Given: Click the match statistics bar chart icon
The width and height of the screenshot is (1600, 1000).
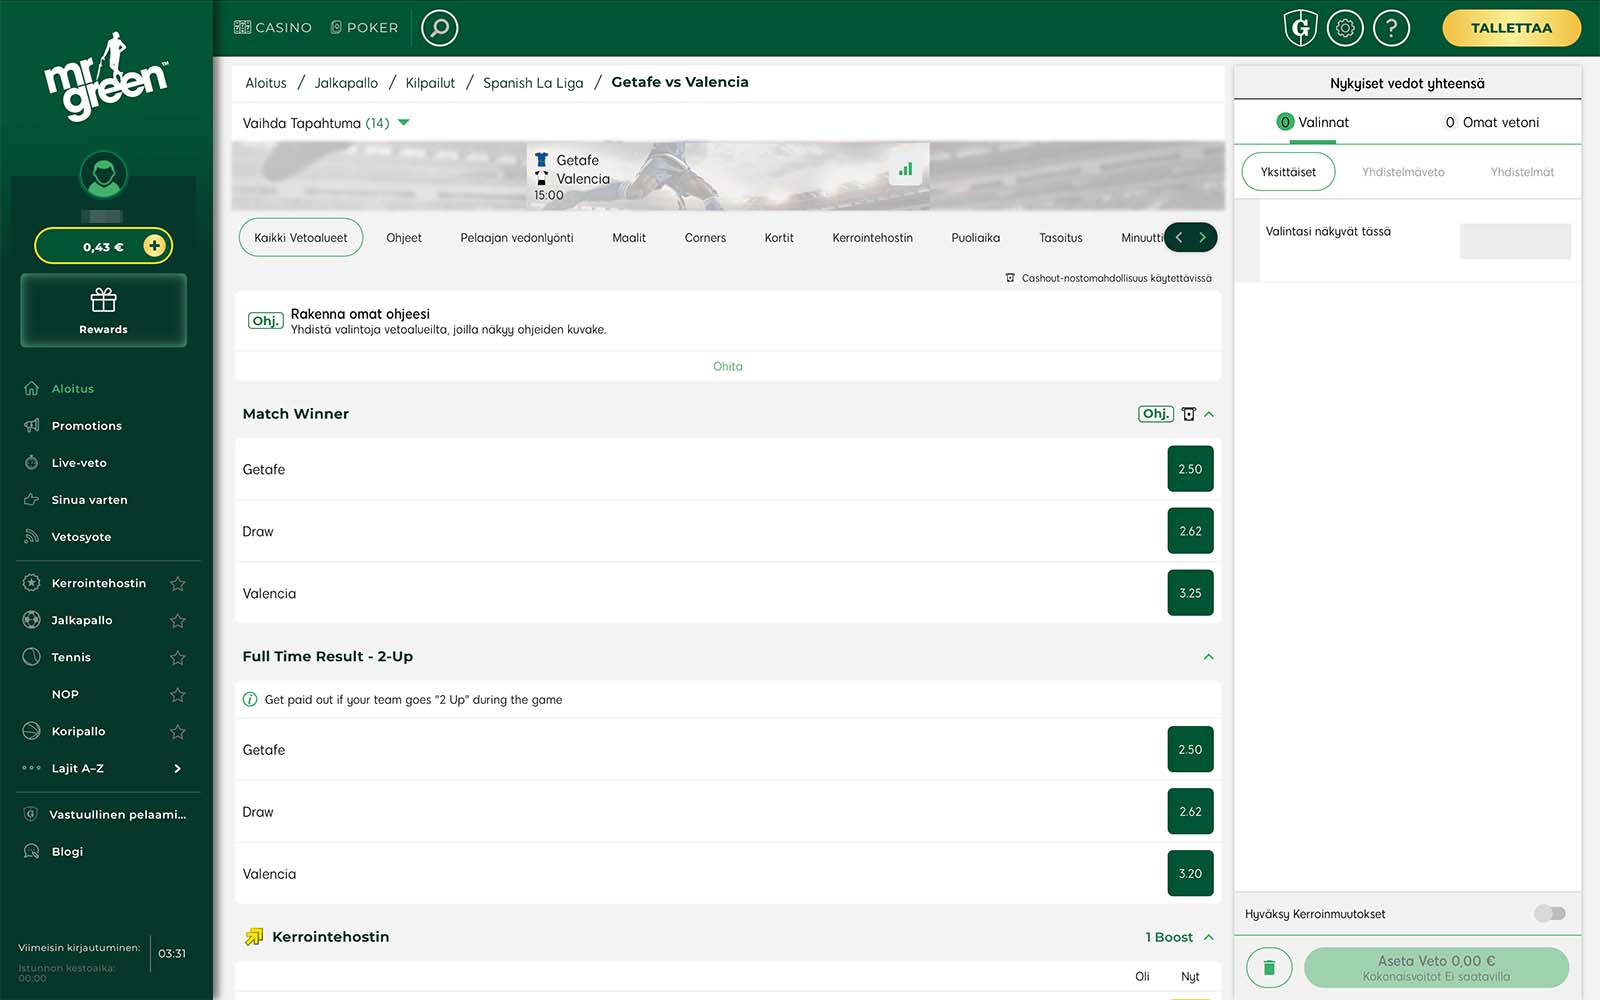Looking at the screenshot, I should [905, 170].
